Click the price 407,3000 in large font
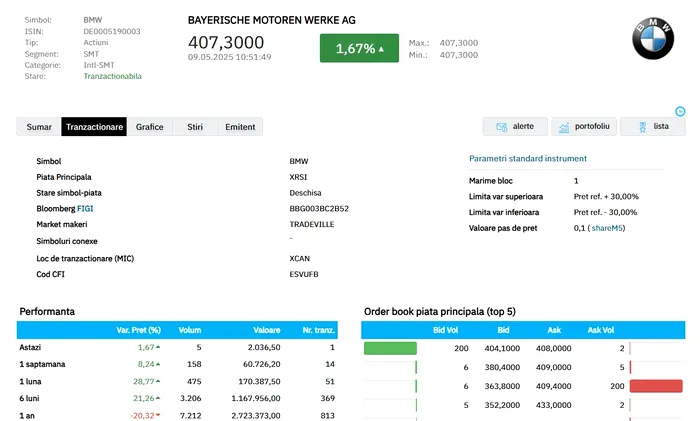 (226, 42)
